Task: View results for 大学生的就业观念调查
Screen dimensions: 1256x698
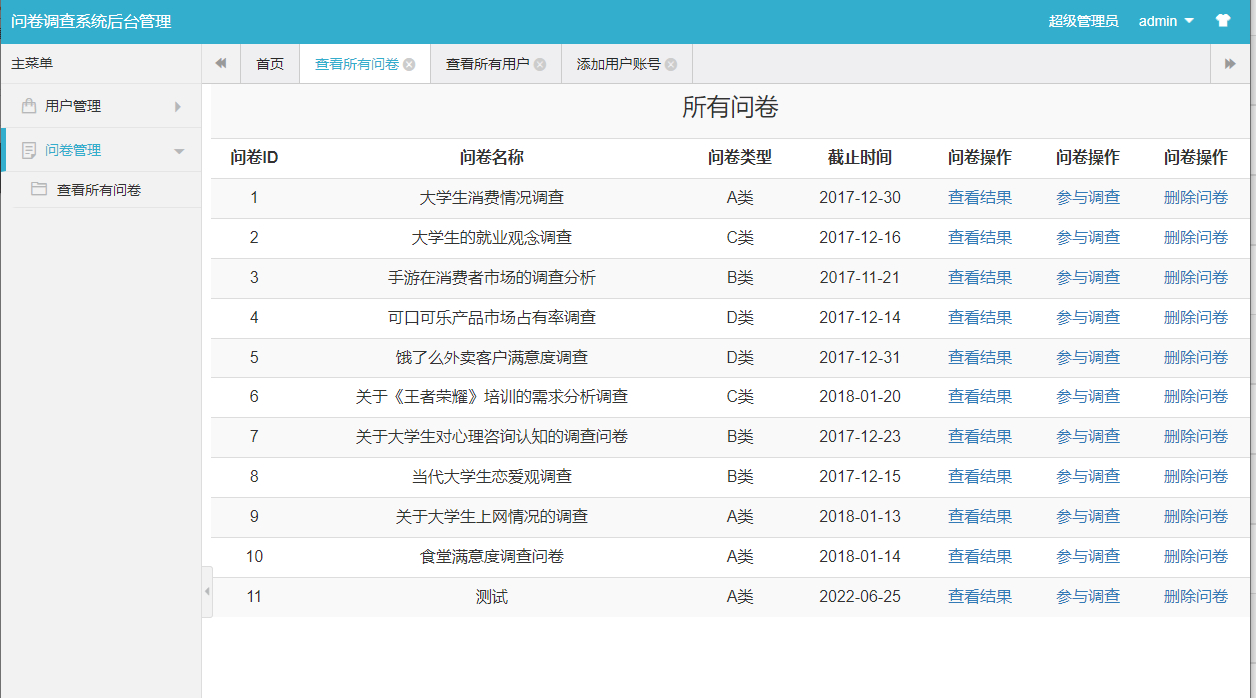Action: point(980,238)
